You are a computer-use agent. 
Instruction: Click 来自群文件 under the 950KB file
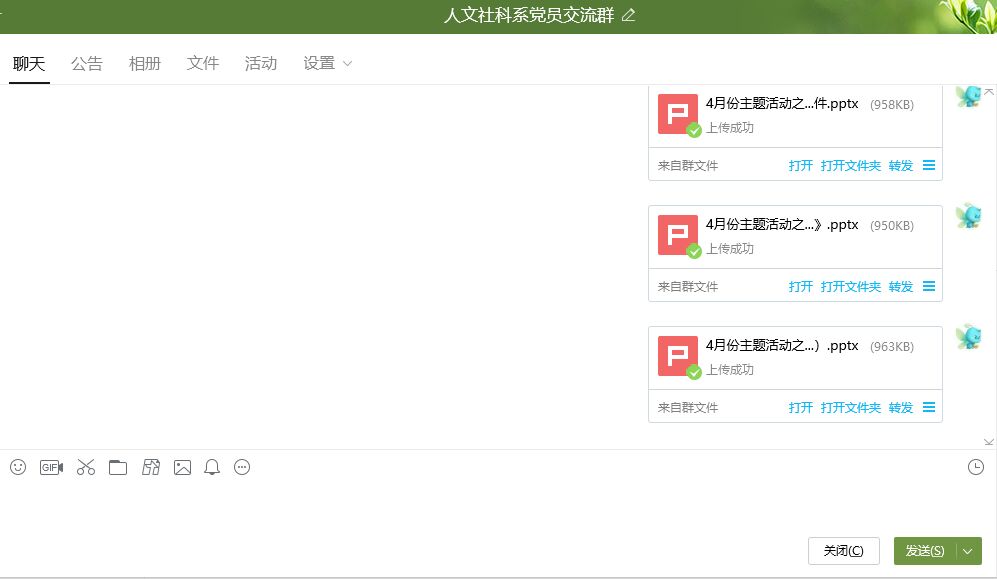(688, 286)
